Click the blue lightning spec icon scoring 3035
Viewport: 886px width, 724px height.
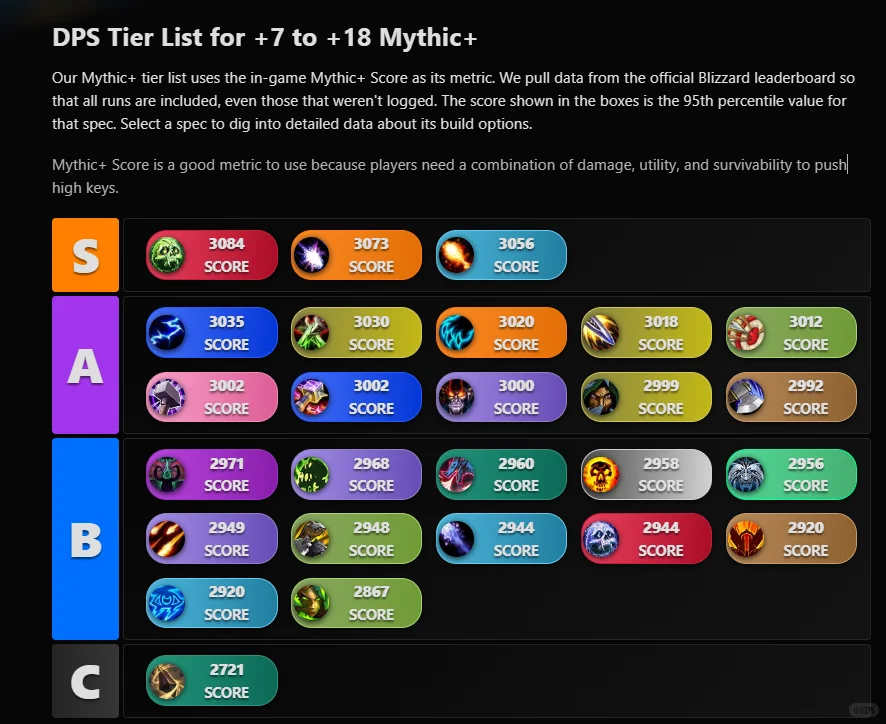pyautogui.click(x=167, y=332)
